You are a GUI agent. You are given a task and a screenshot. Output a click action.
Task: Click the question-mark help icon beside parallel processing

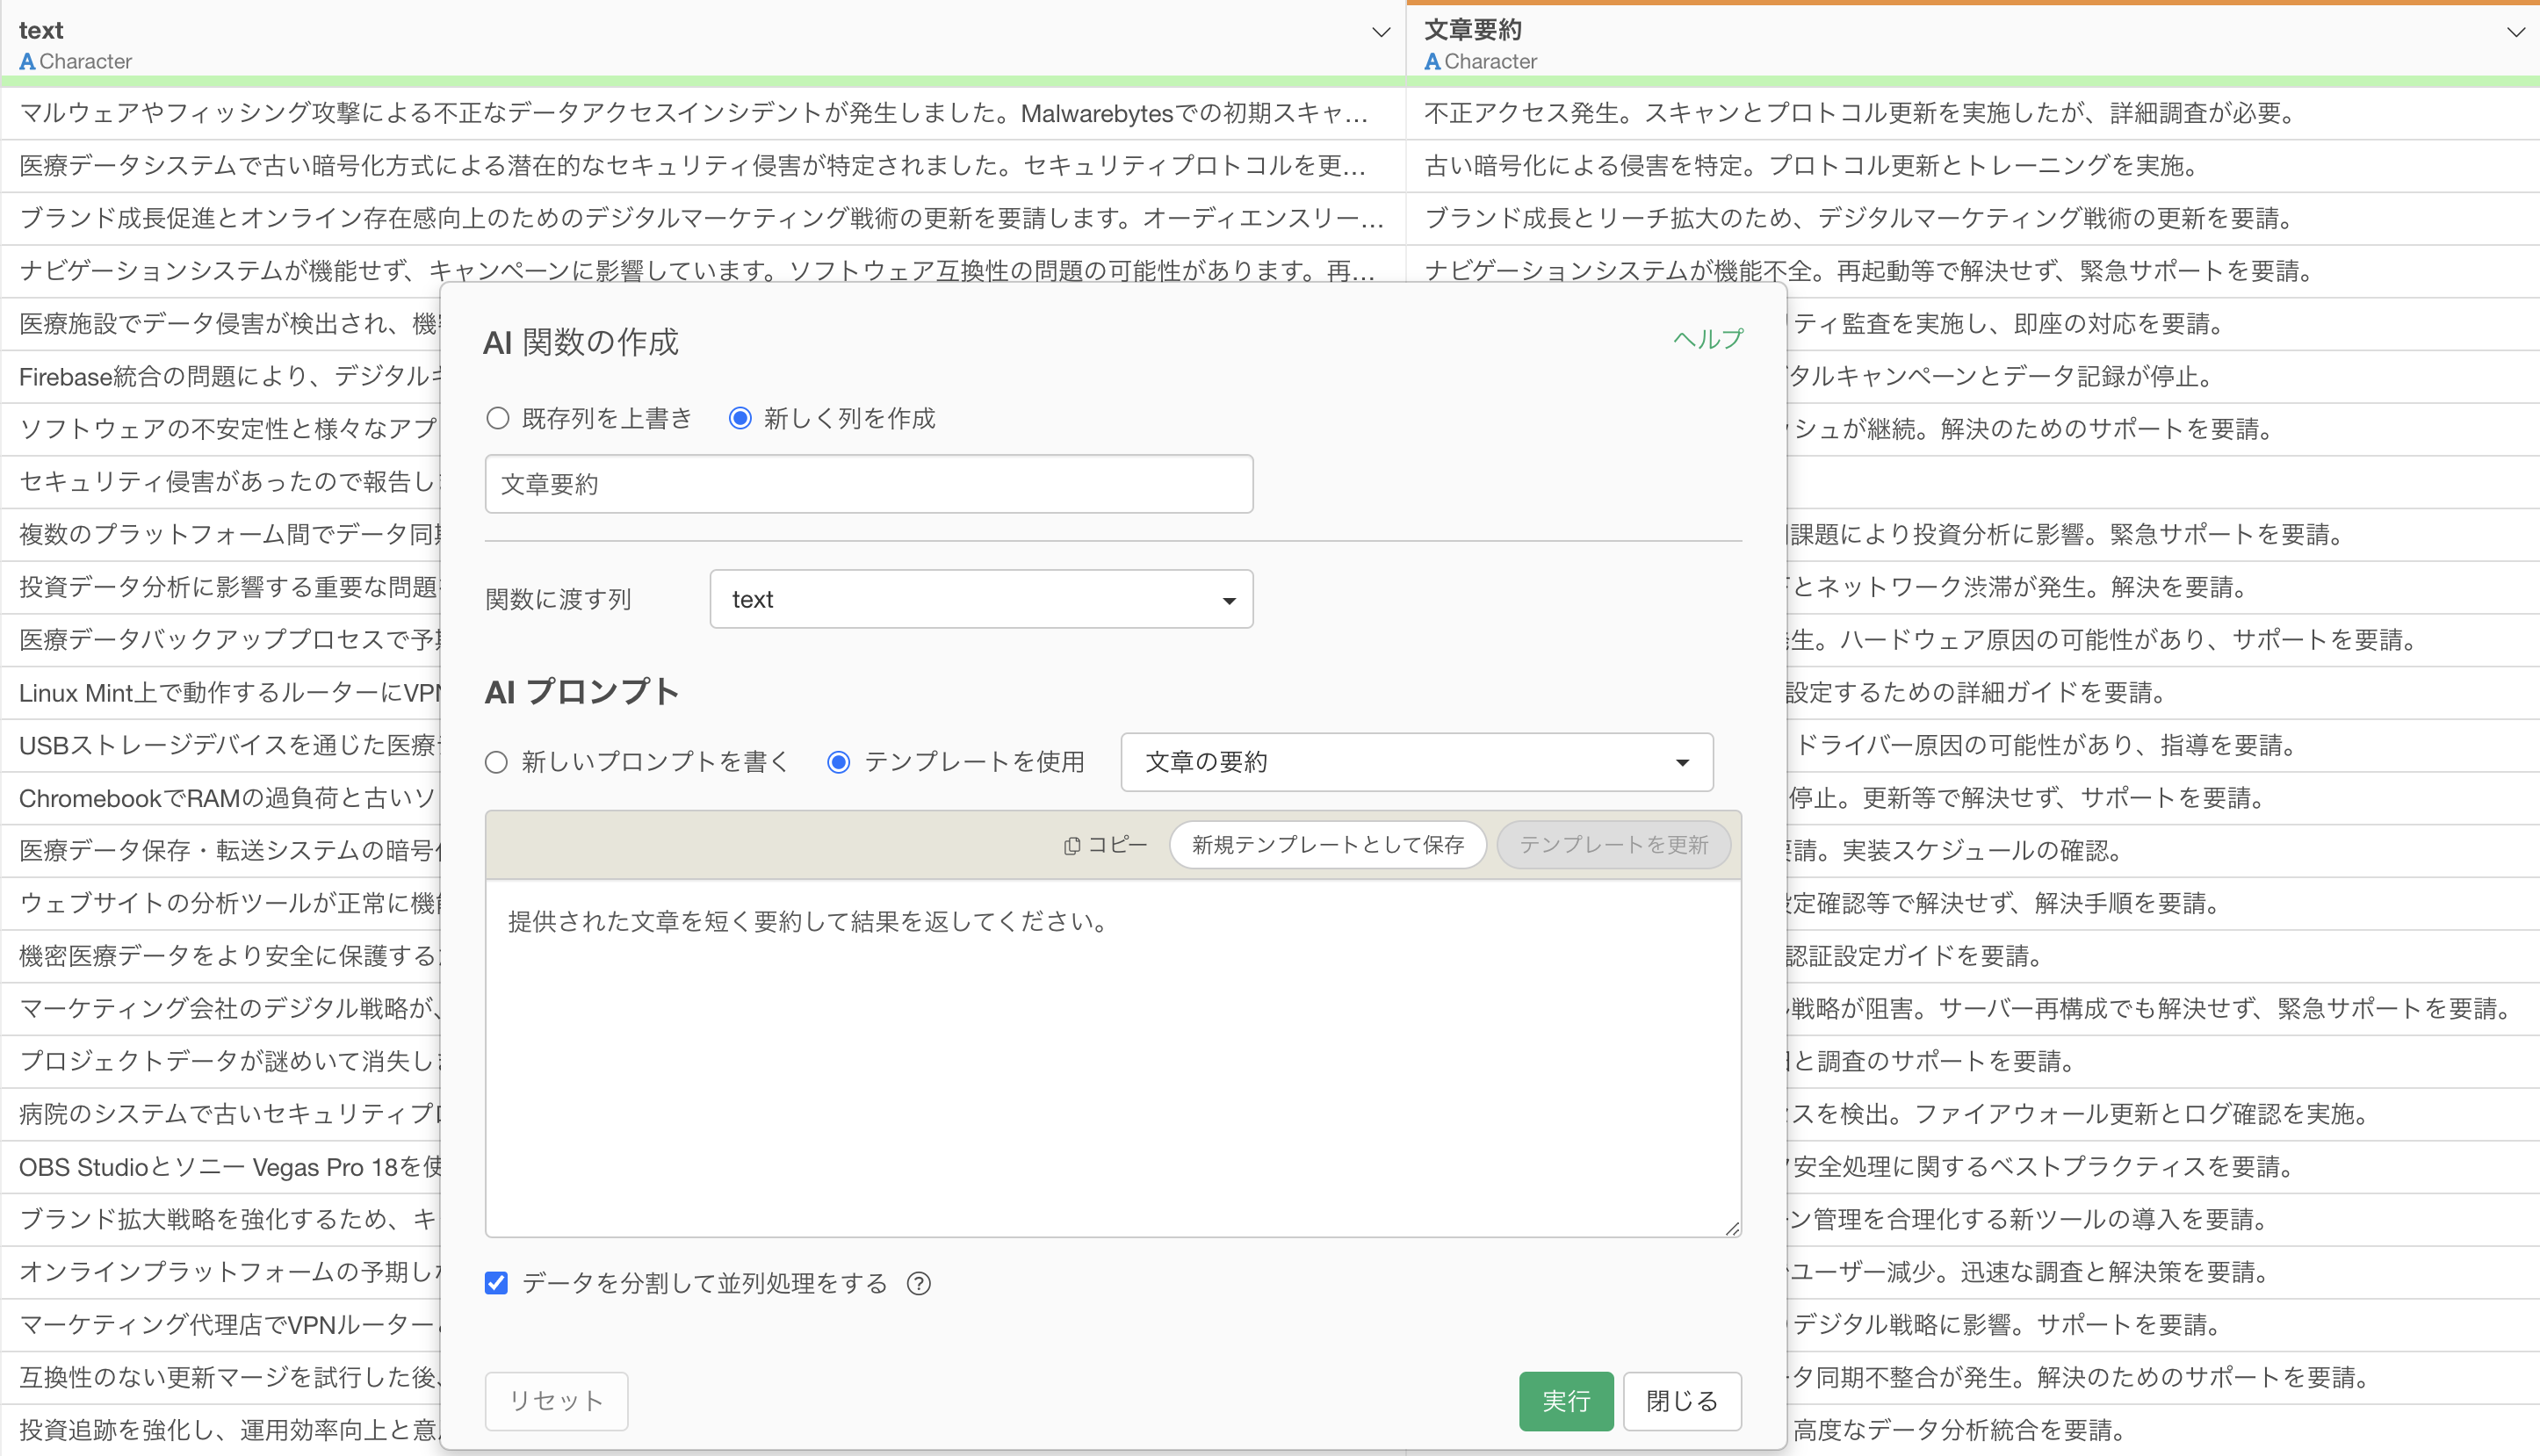coord(918,1283)
